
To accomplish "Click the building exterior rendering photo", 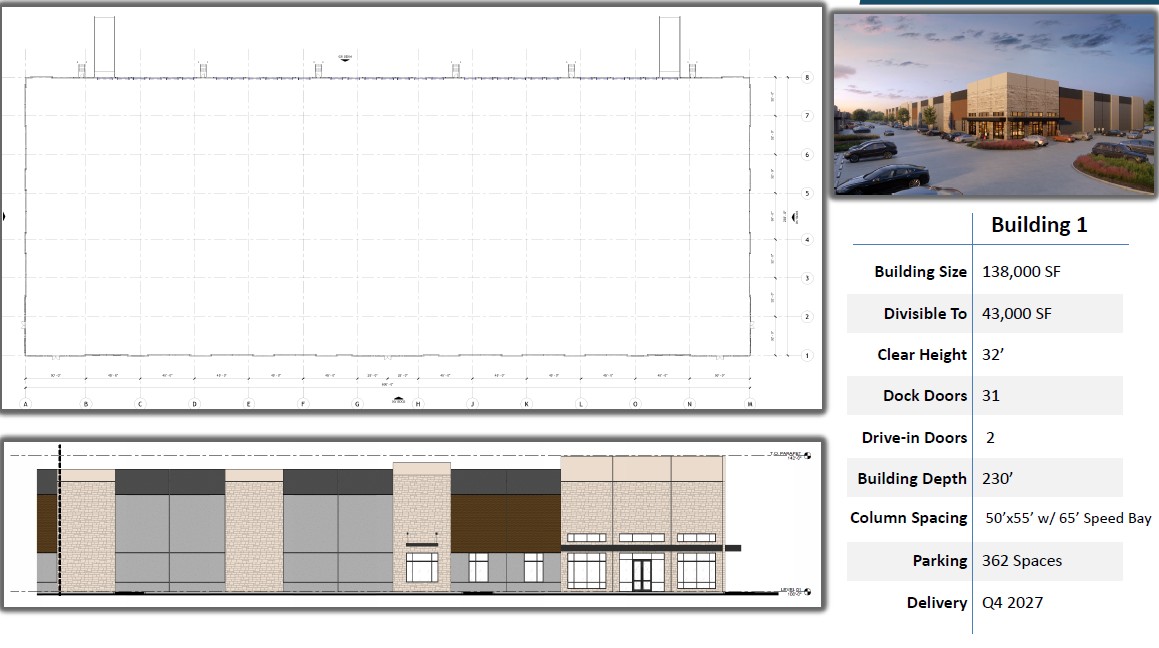I will (993, 103).
